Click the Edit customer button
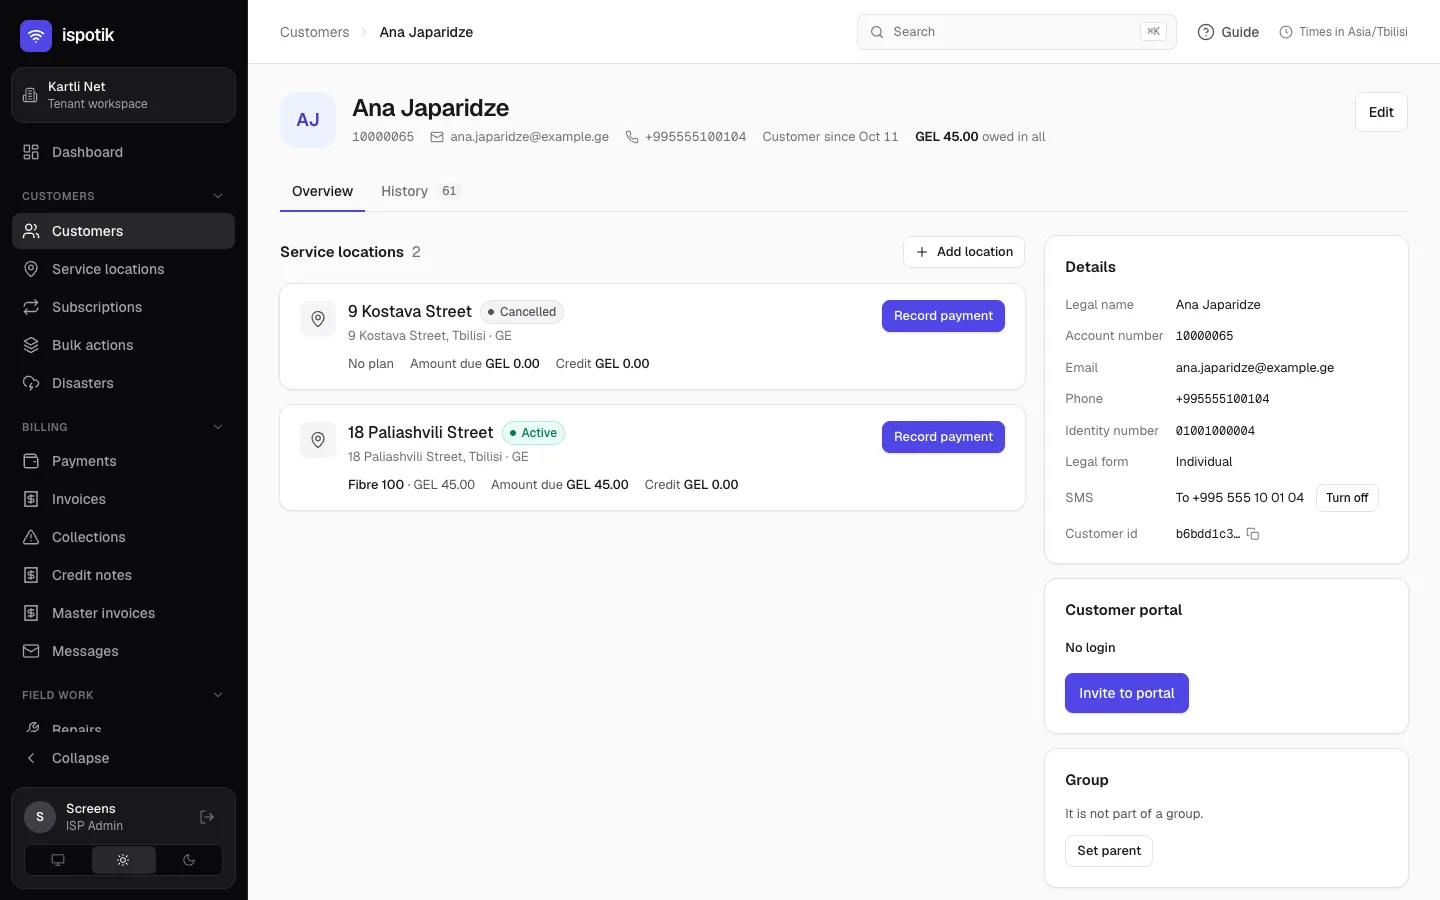 pos(1381,112)
